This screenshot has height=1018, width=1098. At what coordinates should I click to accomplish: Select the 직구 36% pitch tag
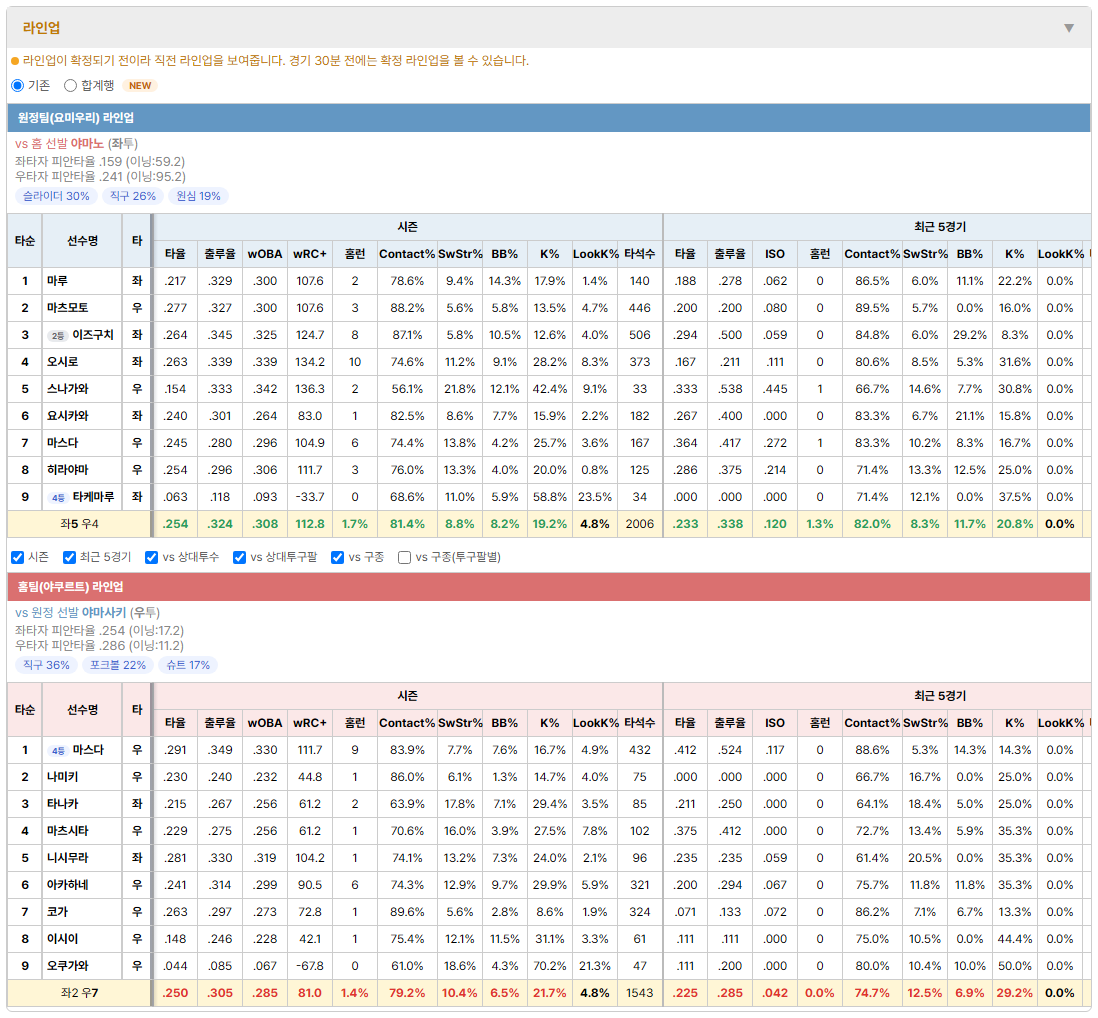[46, 665]
